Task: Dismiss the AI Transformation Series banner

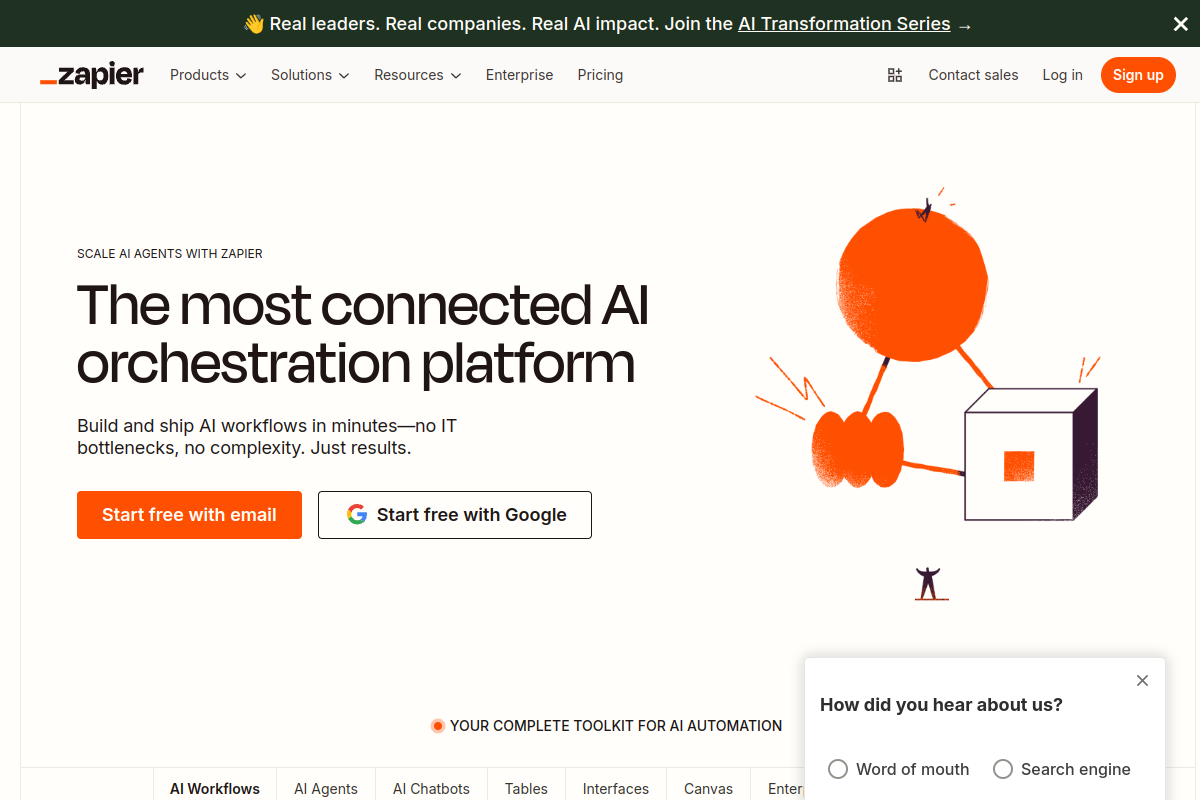Action: pos(1180,23)
